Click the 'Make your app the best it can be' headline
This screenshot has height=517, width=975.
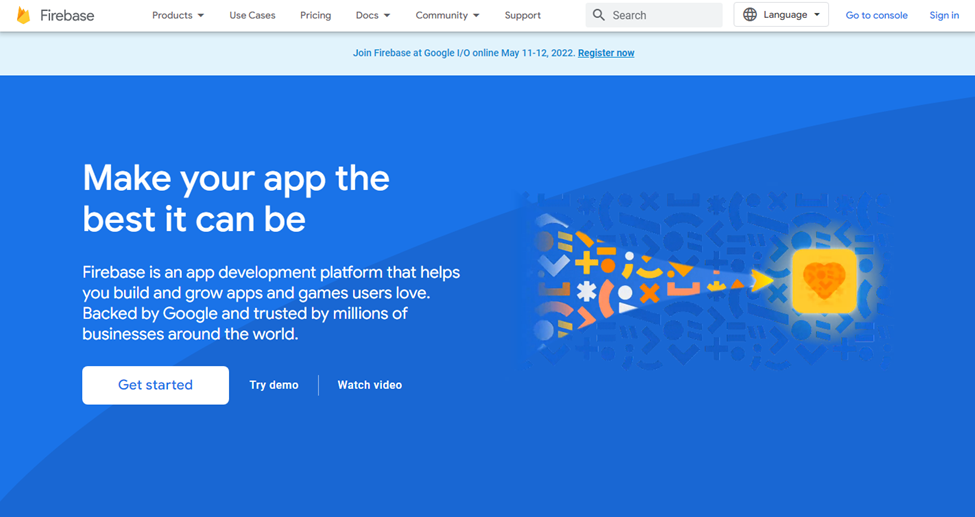[236, 198]
